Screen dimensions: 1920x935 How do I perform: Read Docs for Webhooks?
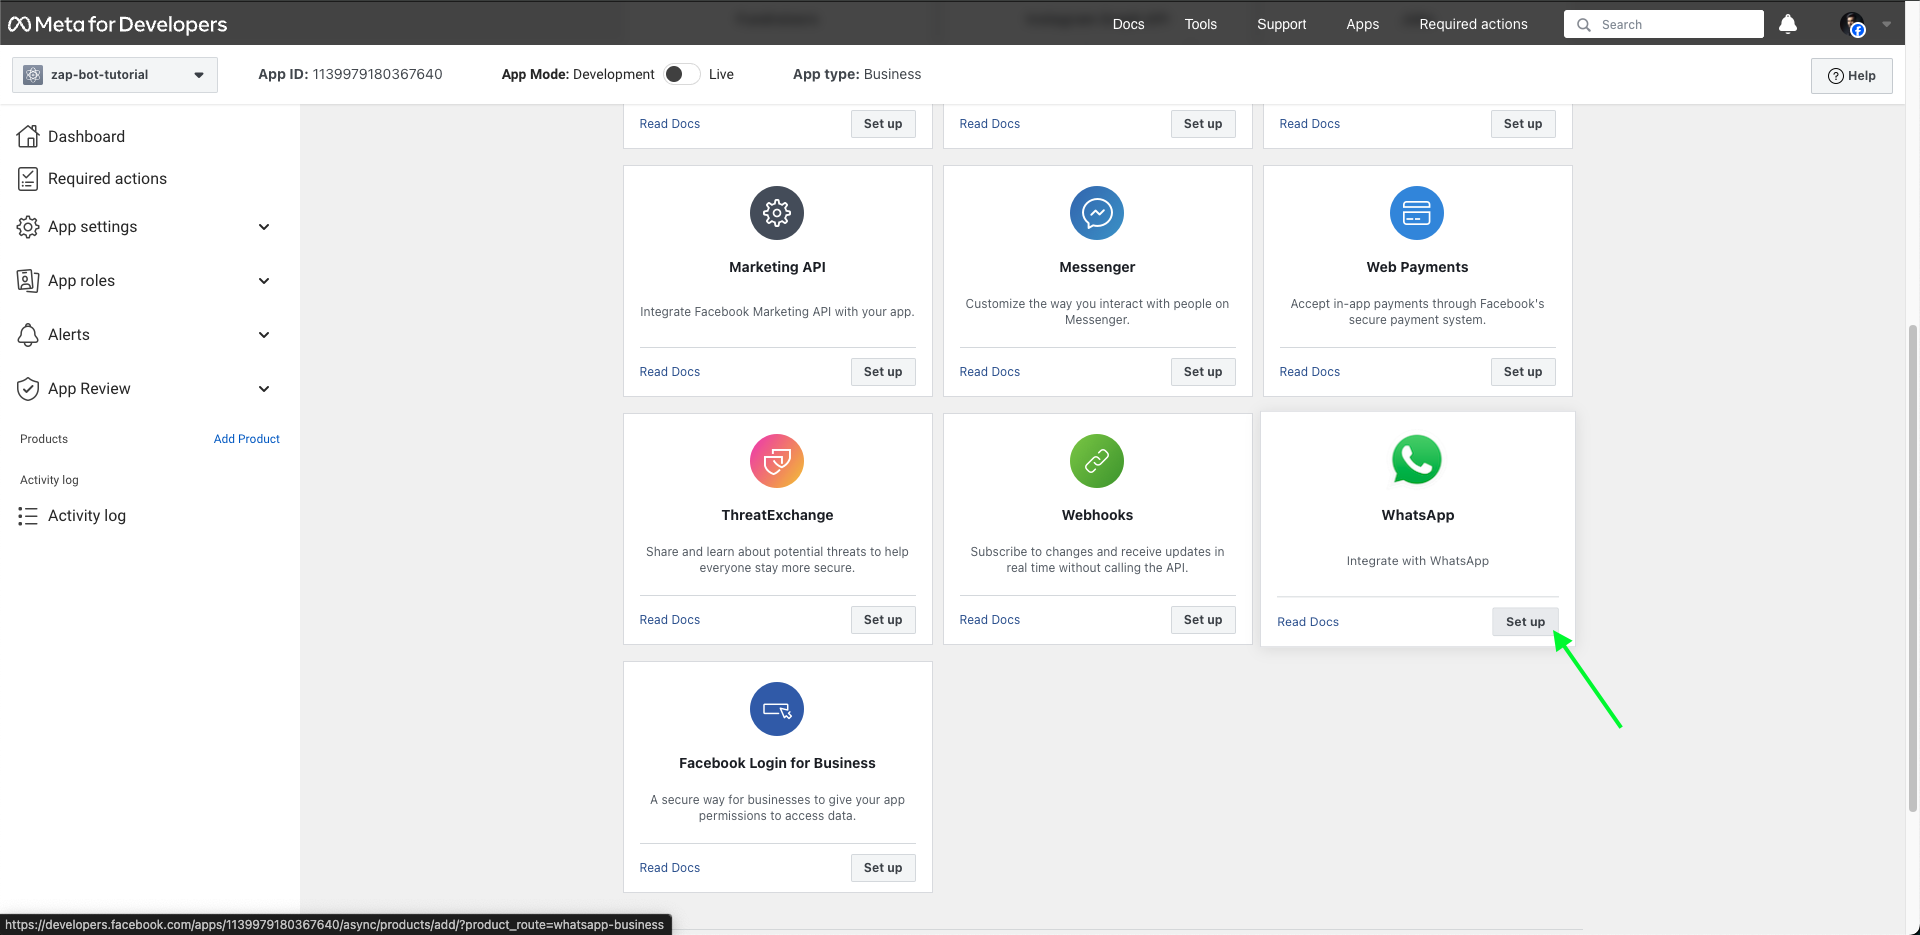click(990, 620)
